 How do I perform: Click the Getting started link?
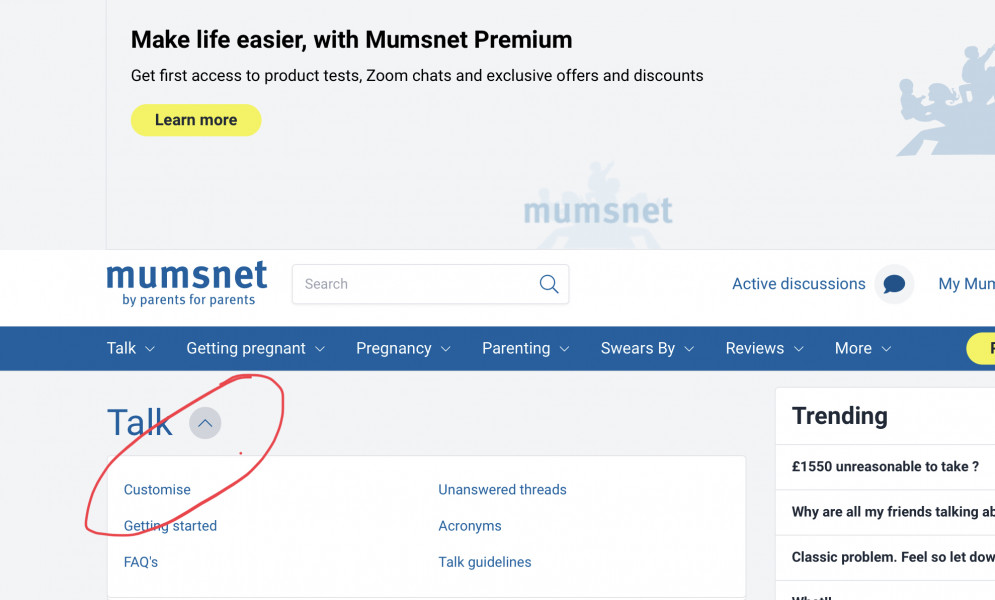[170, 525]
